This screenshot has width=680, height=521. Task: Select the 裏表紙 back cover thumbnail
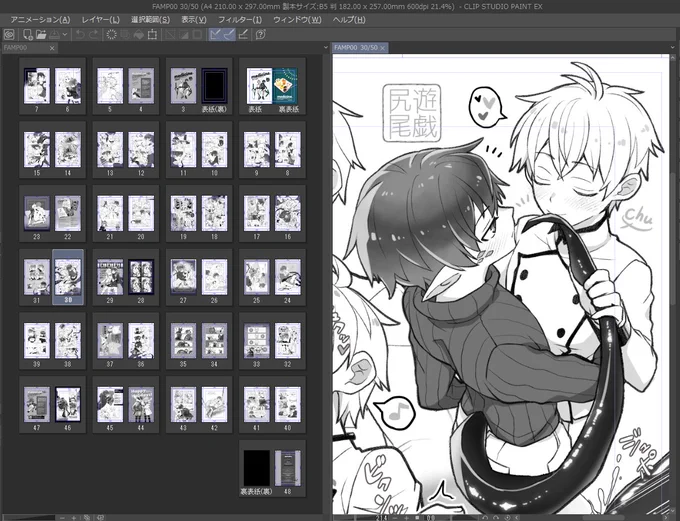(287, 86)
